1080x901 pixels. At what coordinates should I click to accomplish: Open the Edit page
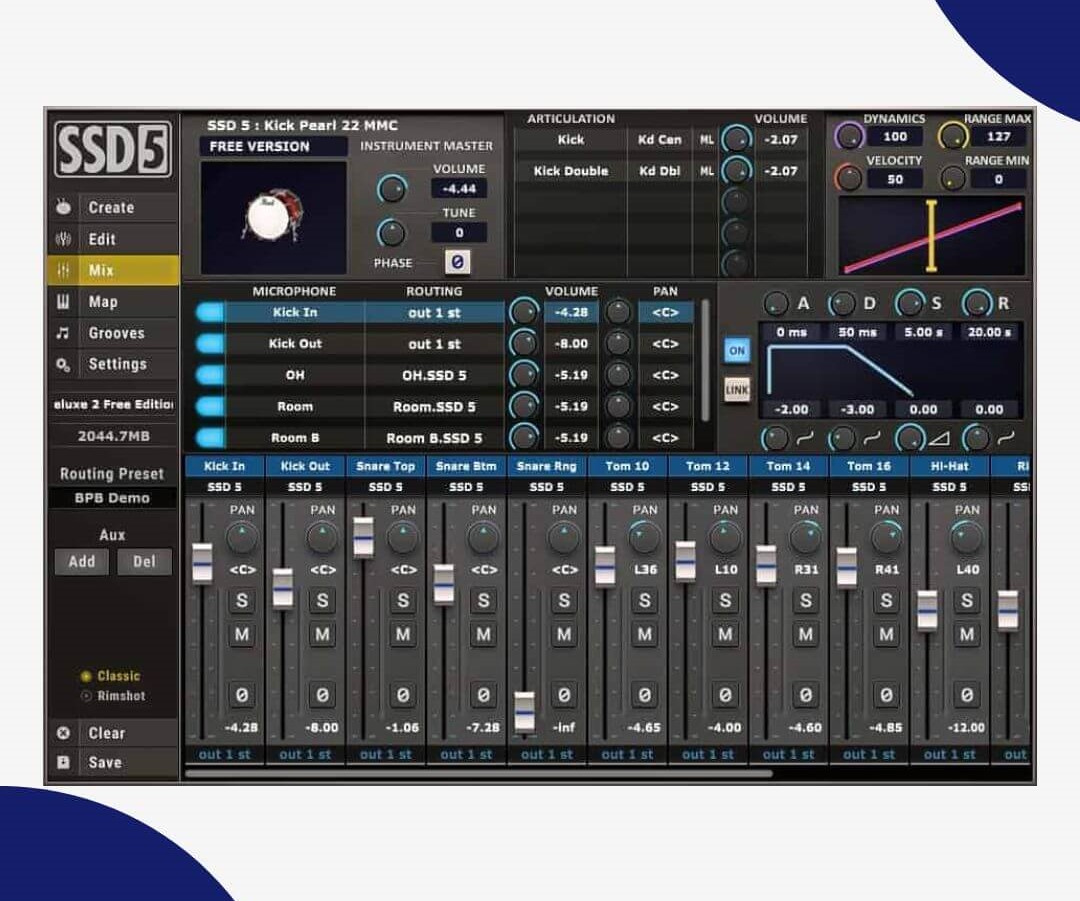pos(102,239)
